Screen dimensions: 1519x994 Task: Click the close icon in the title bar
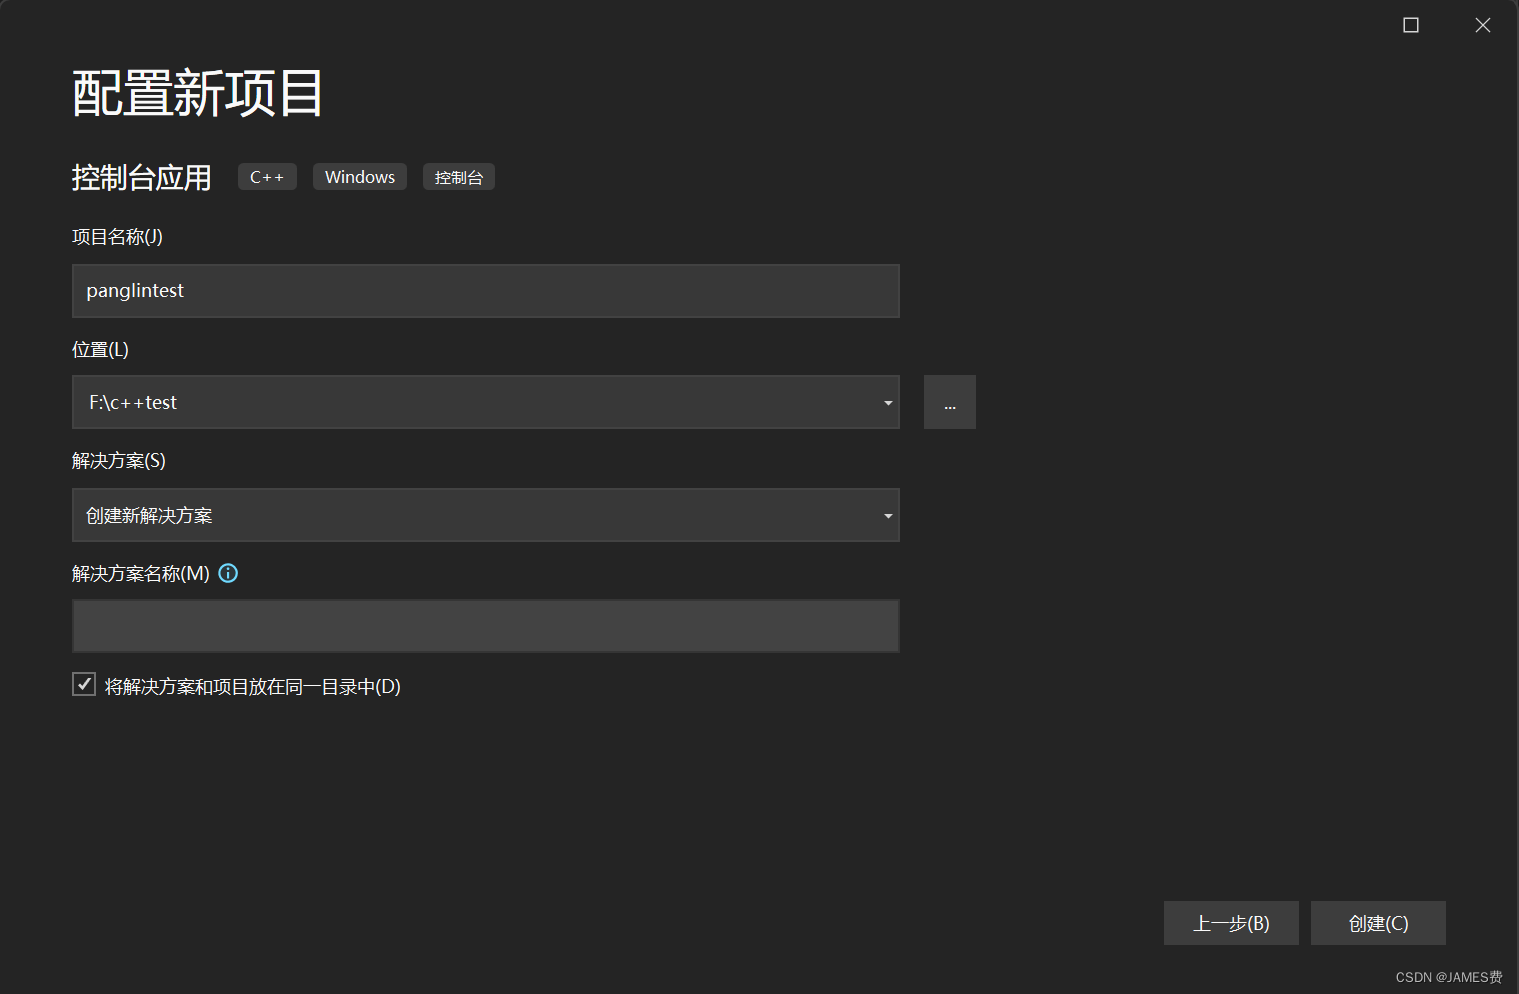pyautogui.click(x=1483, y=24)
